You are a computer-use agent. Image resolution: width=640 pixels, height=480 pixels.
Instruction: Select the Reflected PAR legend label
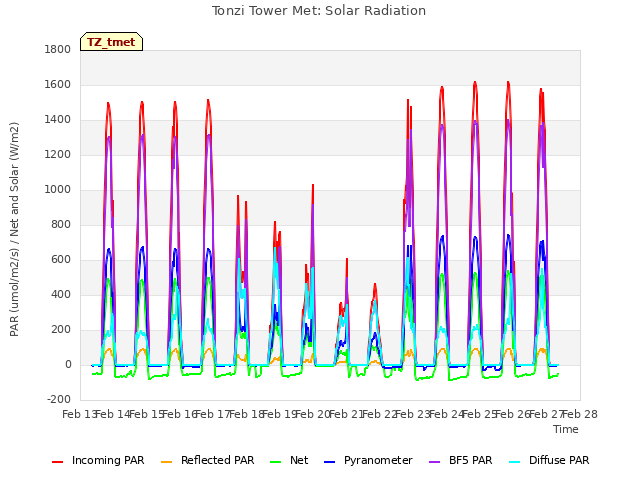click(218, 460)
